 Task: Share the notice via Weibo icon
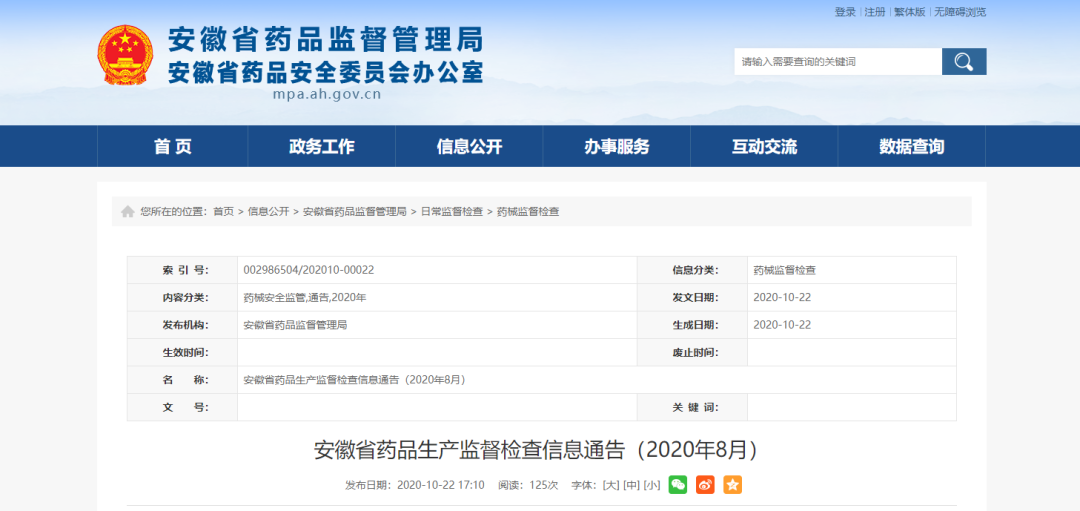(x=705, y=485)
